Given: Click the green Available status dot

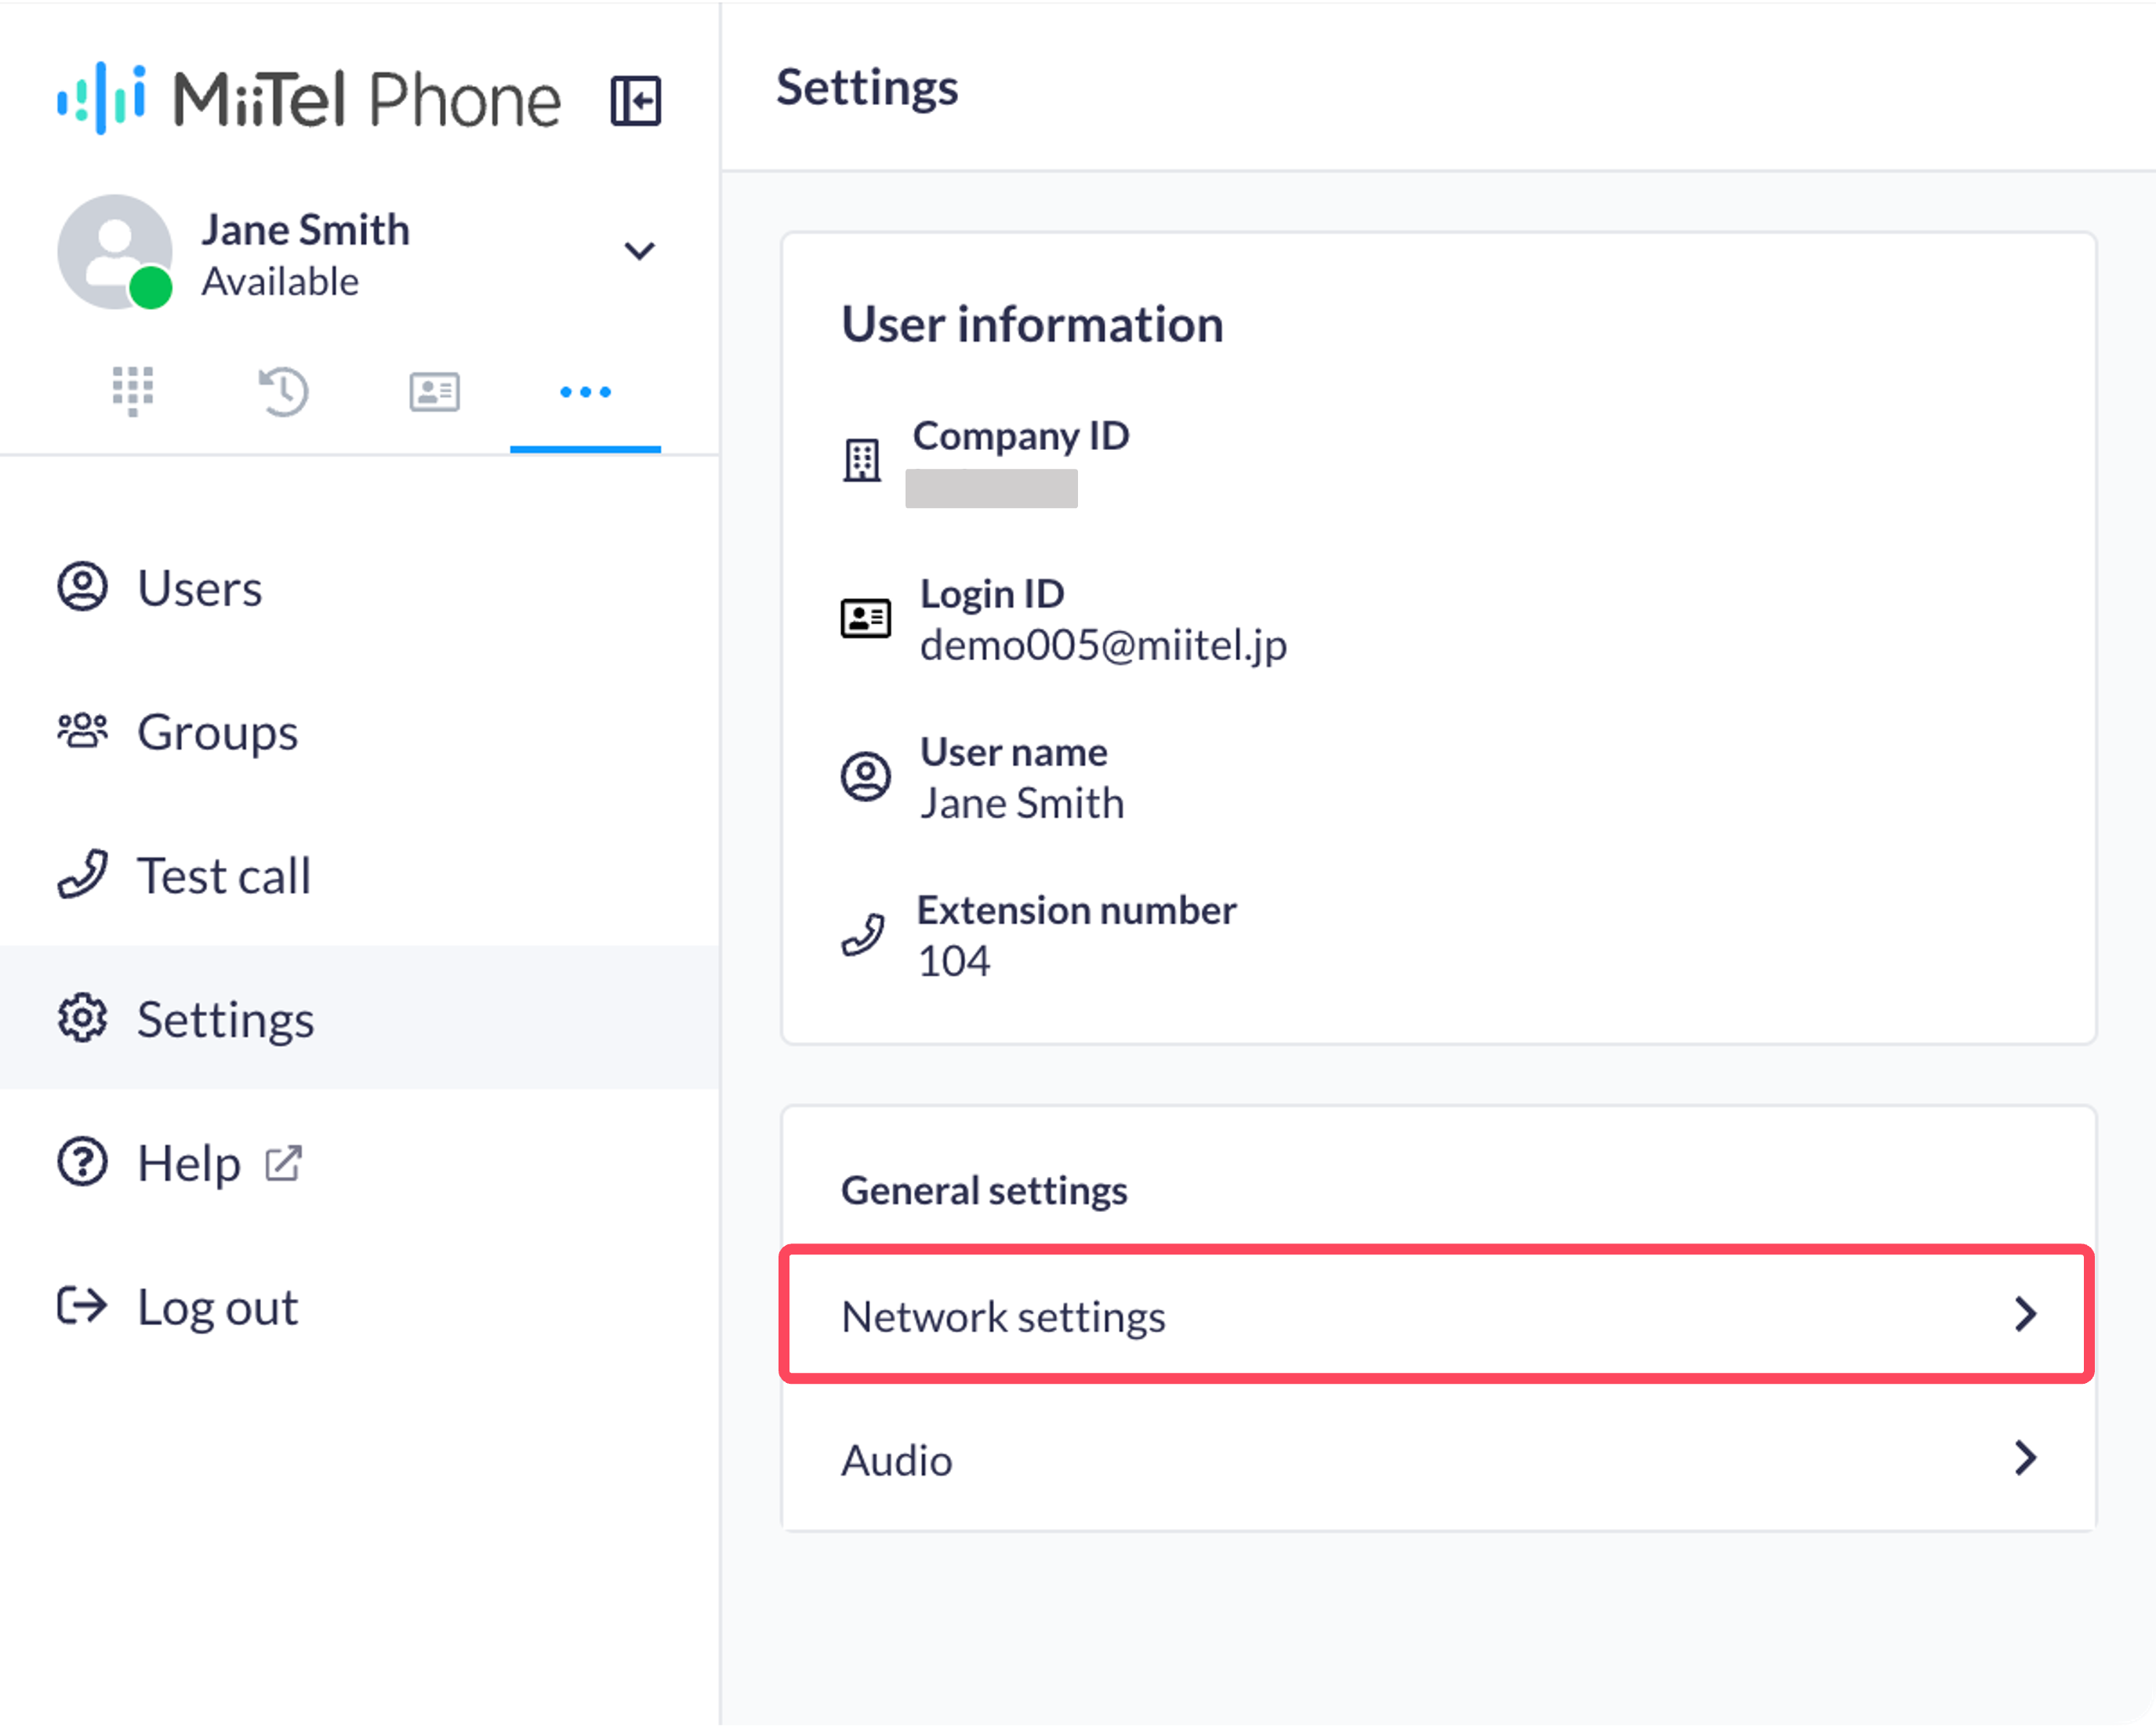Looking at the screenshot, I should pyautogui.click(x=151, y=288).
